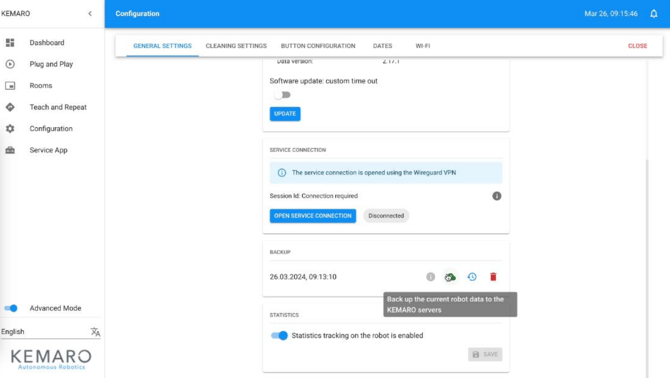The image size is (670, 378).
Task: Disable Advanced Mode switch
Action: coord(11,308)
